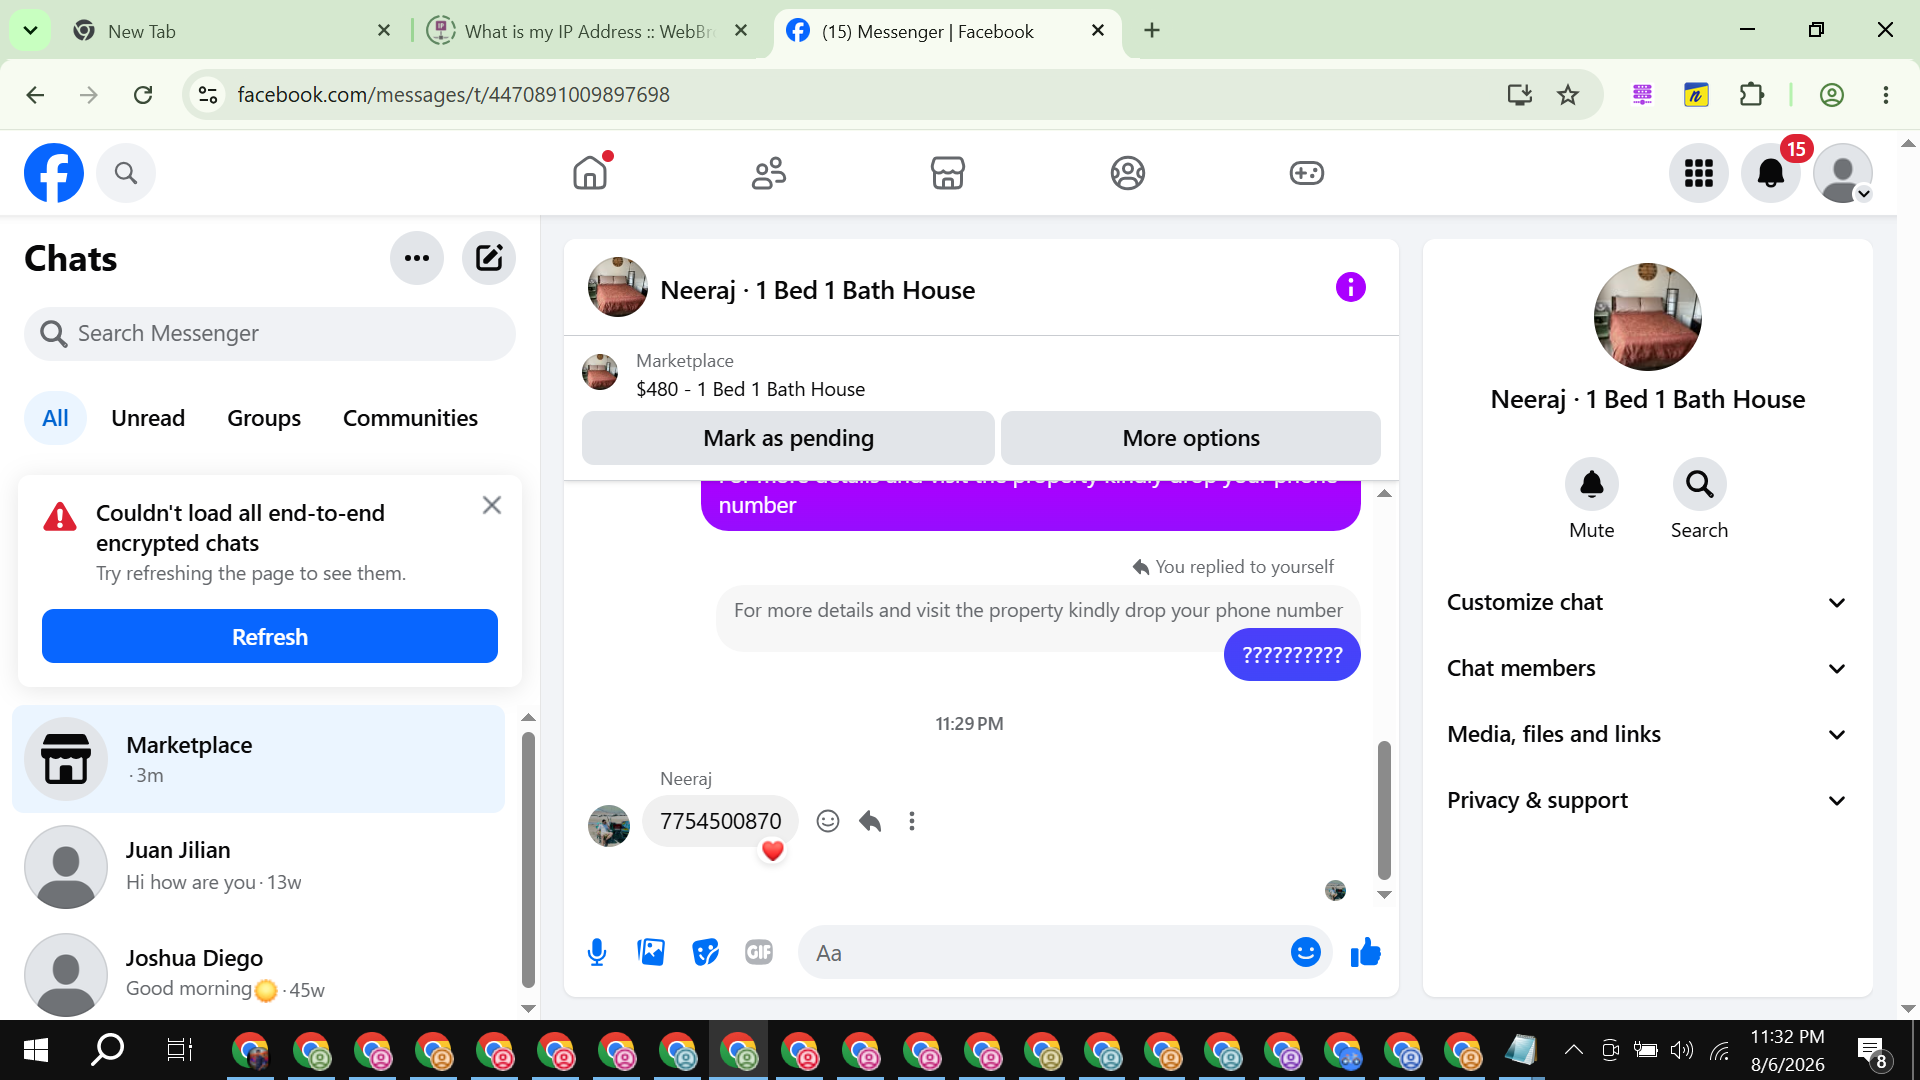Image resolution: width=1920 pixels, height=1080 pixels.
Task: Open a new browser tab
Action: click(x=1152, y=30)
